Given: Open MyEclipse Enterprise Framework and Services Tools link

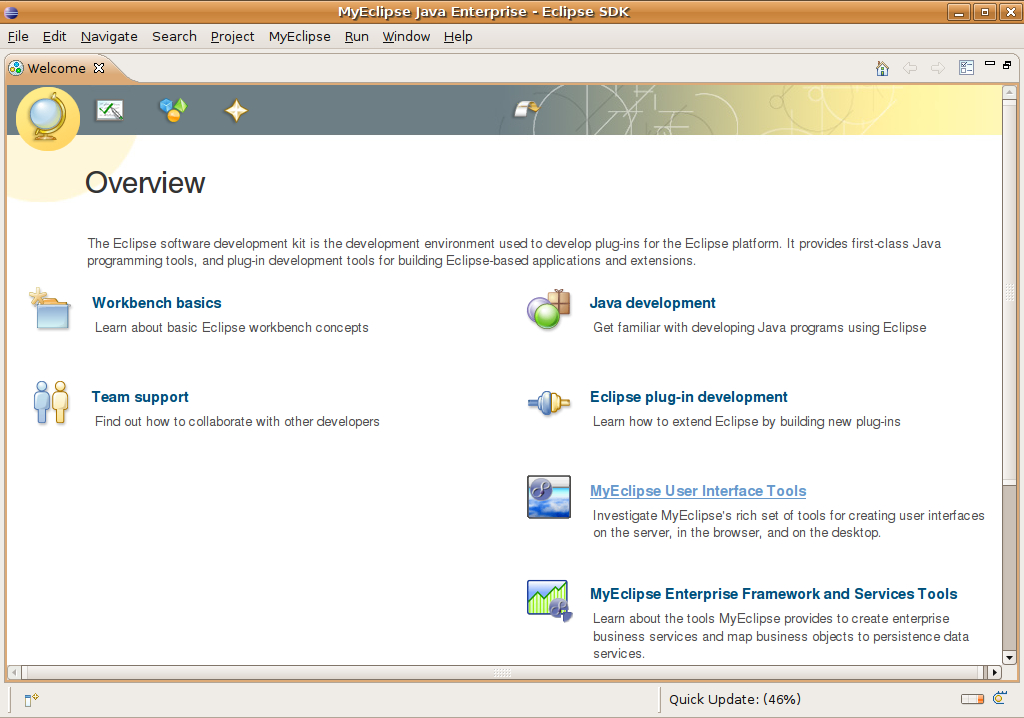Looking at the screenshot, I should tap(773, 594).
